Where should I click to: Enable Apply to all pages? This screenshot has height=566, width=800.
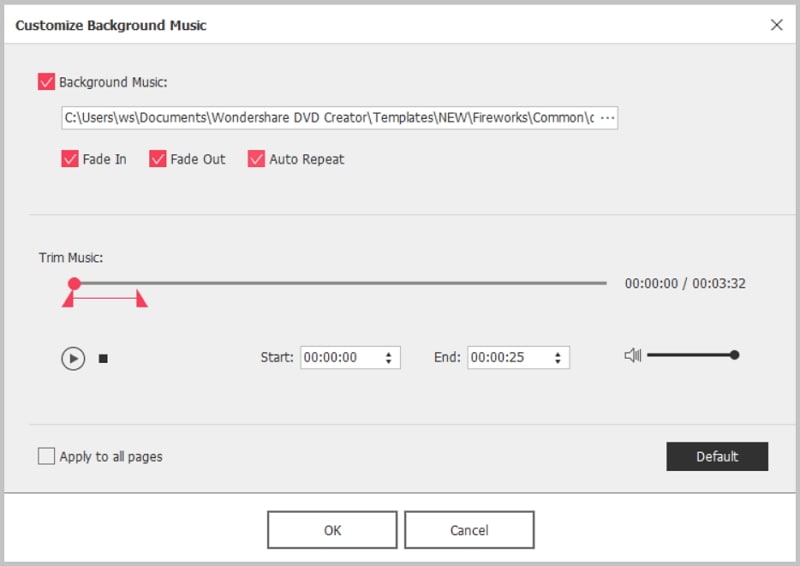pyautogui.click(x=46, y=456)
